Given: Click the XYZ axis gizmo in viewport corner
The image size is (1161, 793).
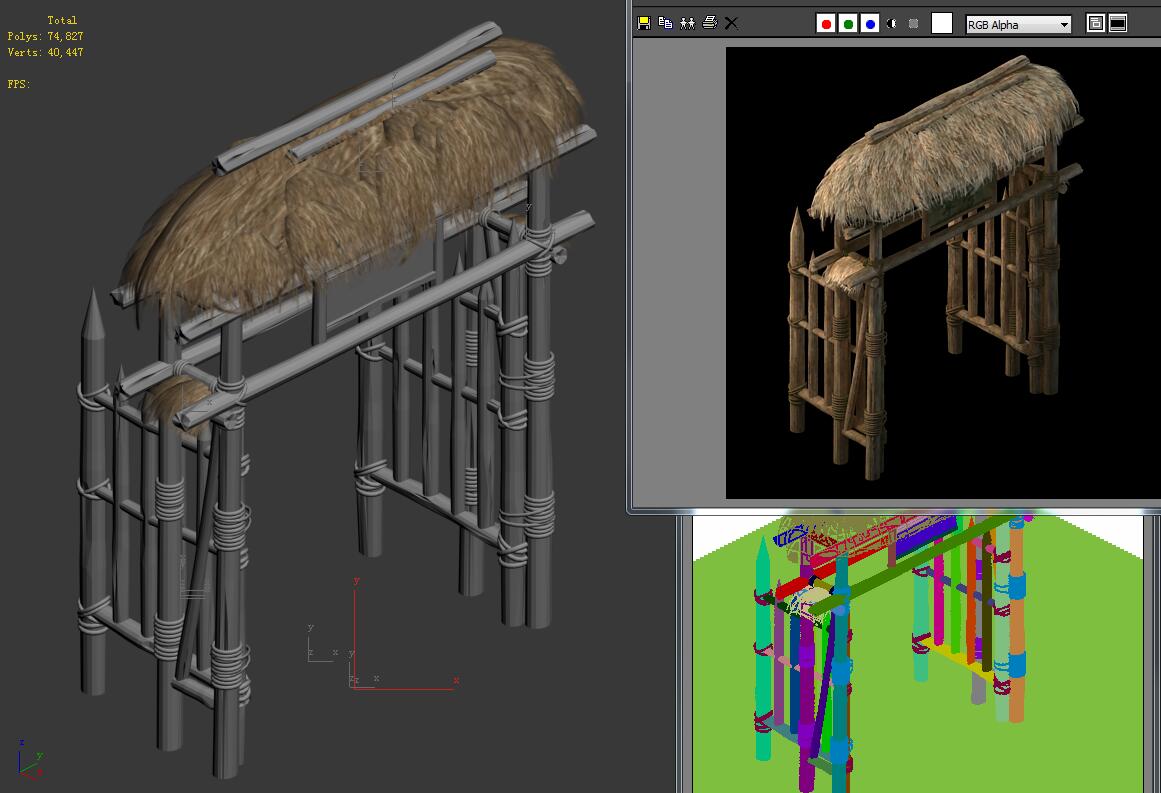Looking at the screenshot, I should pyautogui.click(x=28, y=758).
